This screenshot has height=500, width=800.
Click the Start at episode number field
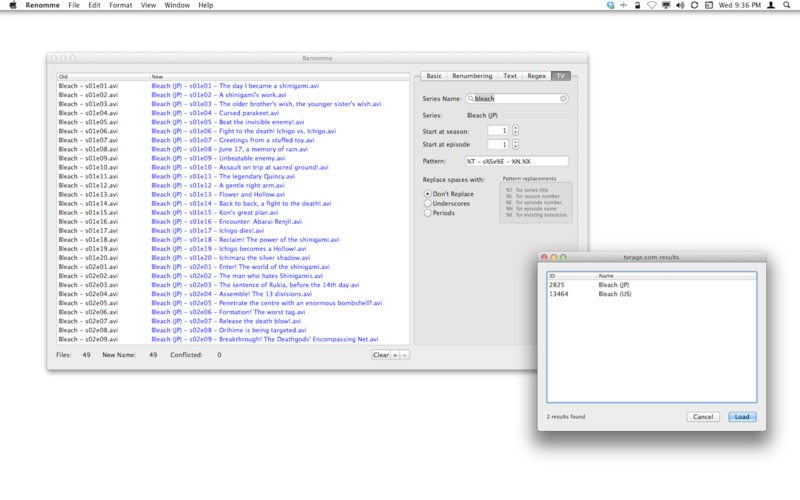tap(498, 144)
